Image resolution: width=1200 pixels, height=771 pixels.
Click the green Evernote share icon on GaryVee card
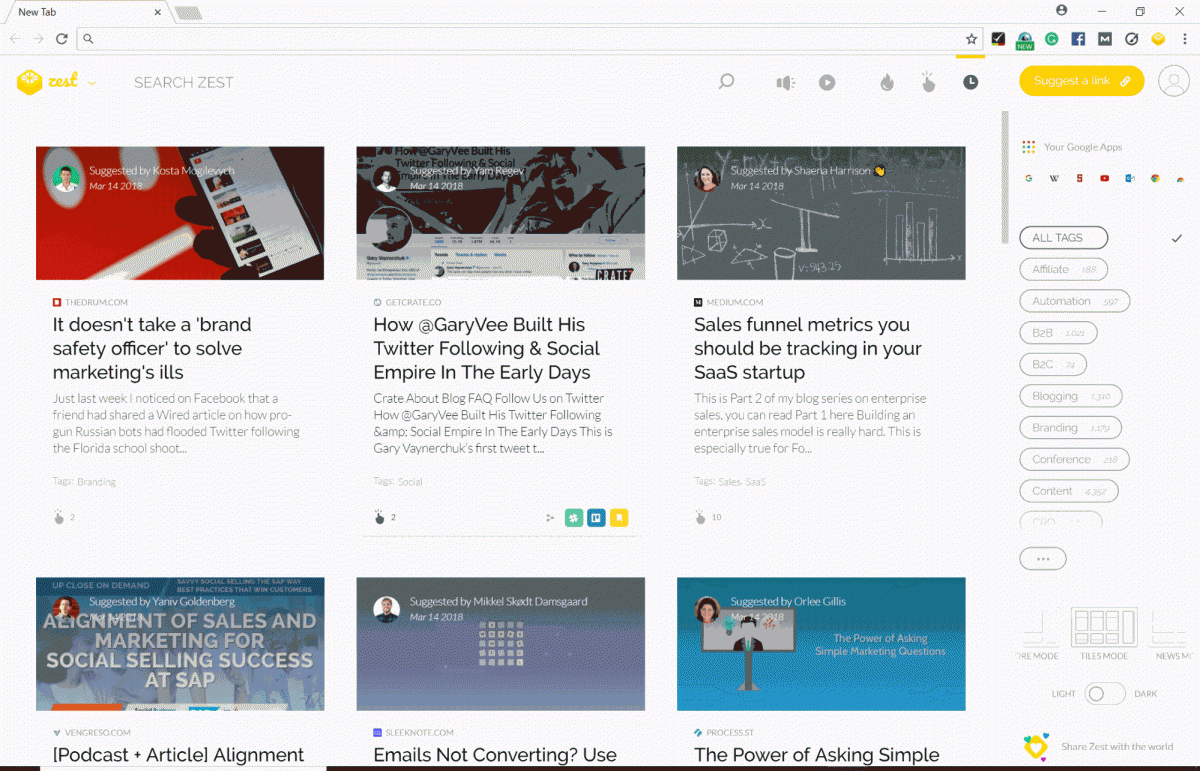tap(573, 517)
